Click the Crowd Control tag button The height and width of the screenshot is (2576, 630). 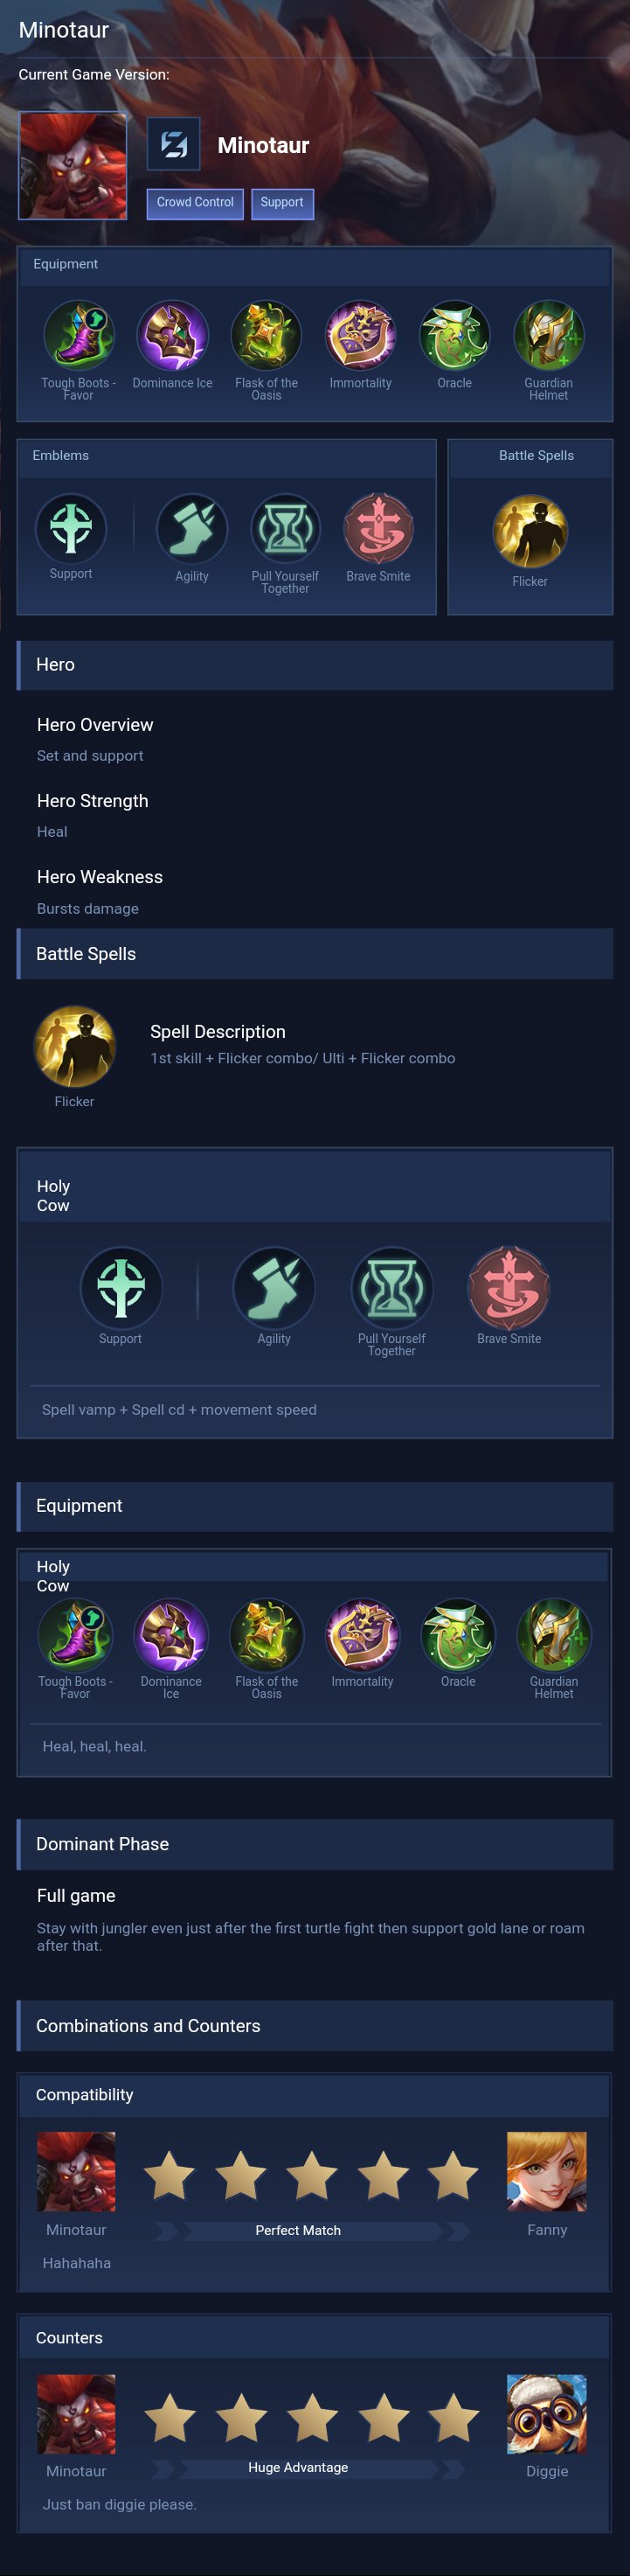pos(195,203)
